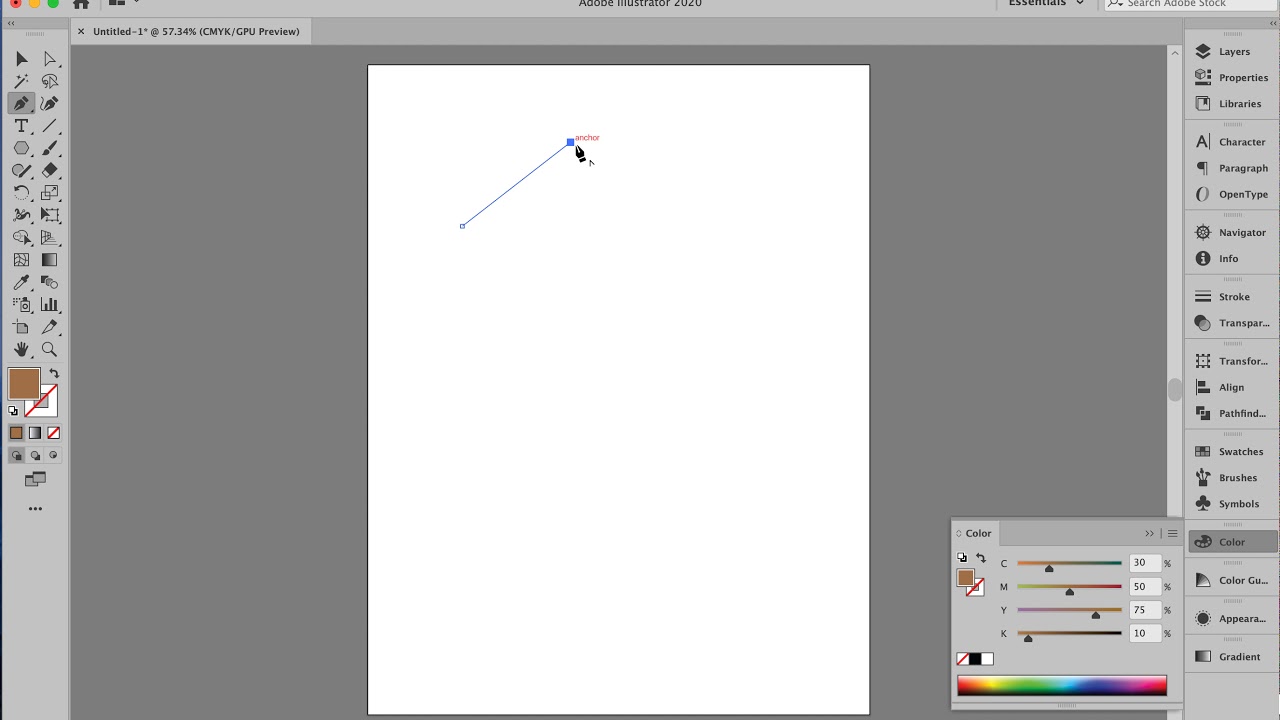The width and height of the screenshot is (1280, 720).
Task: Pick a color from spectrum bar
Action: point(1062,686)
